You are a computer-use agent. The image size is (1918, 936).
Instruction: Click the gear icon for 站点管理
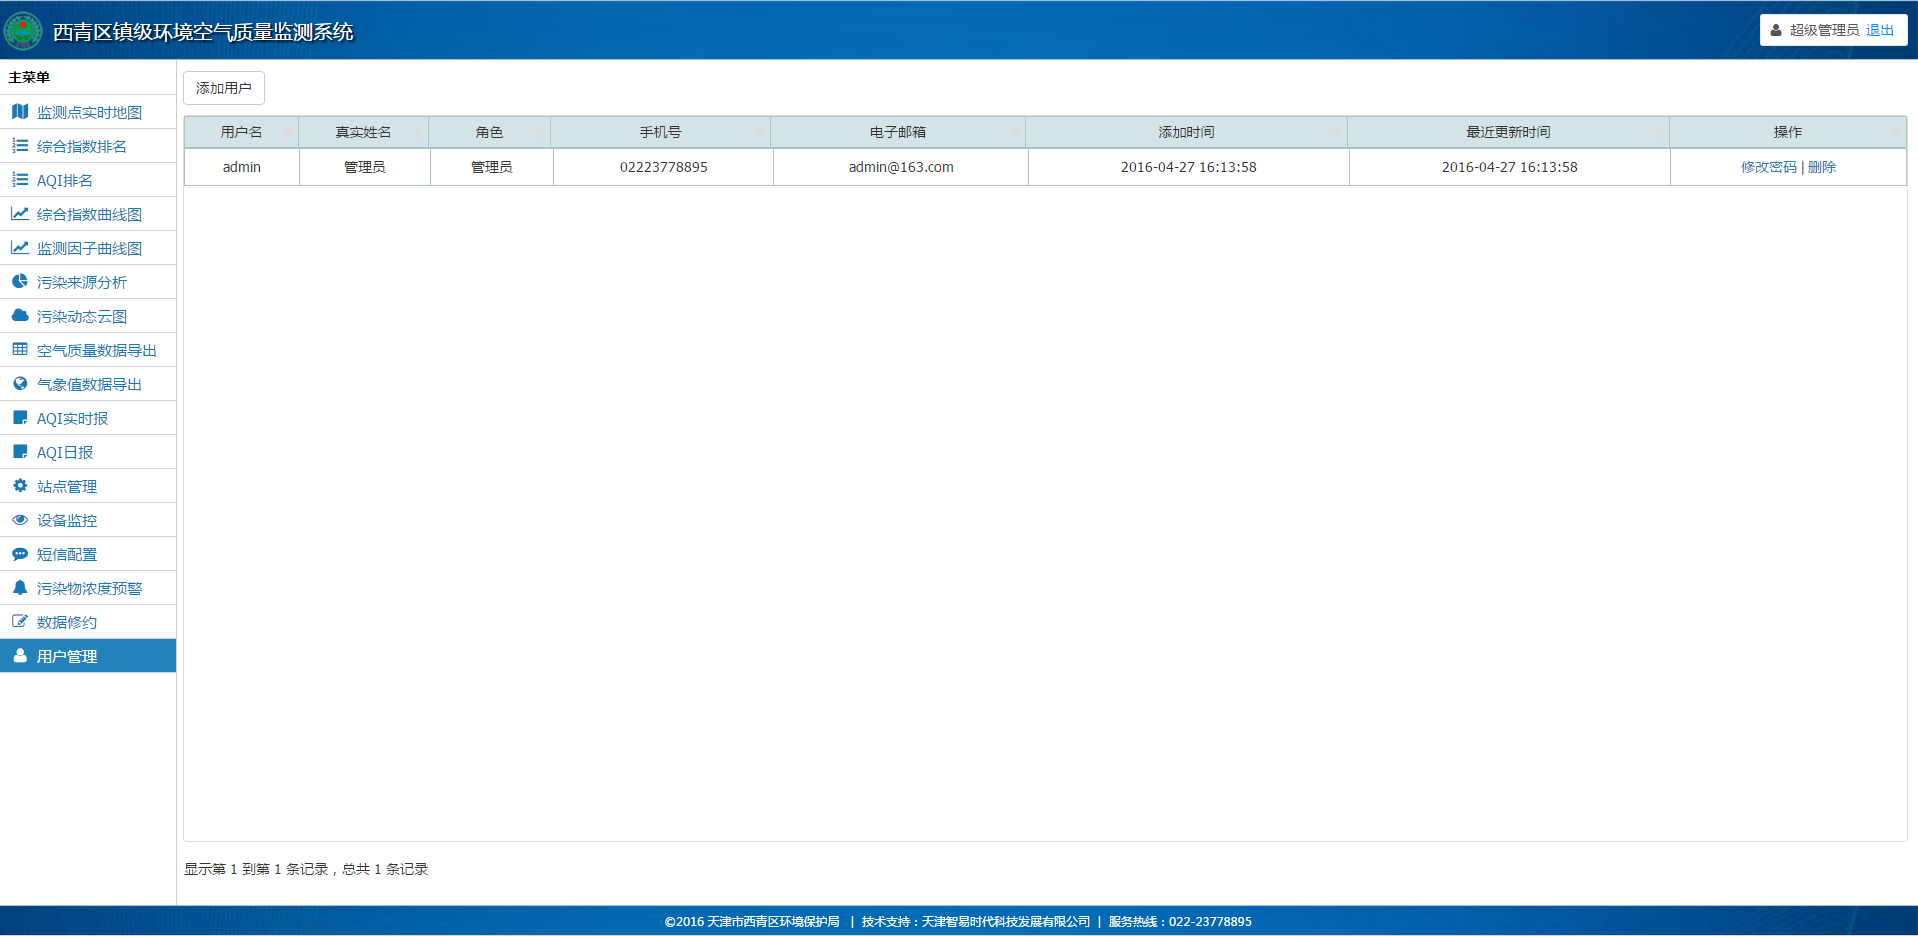click(x=20, y=486)
